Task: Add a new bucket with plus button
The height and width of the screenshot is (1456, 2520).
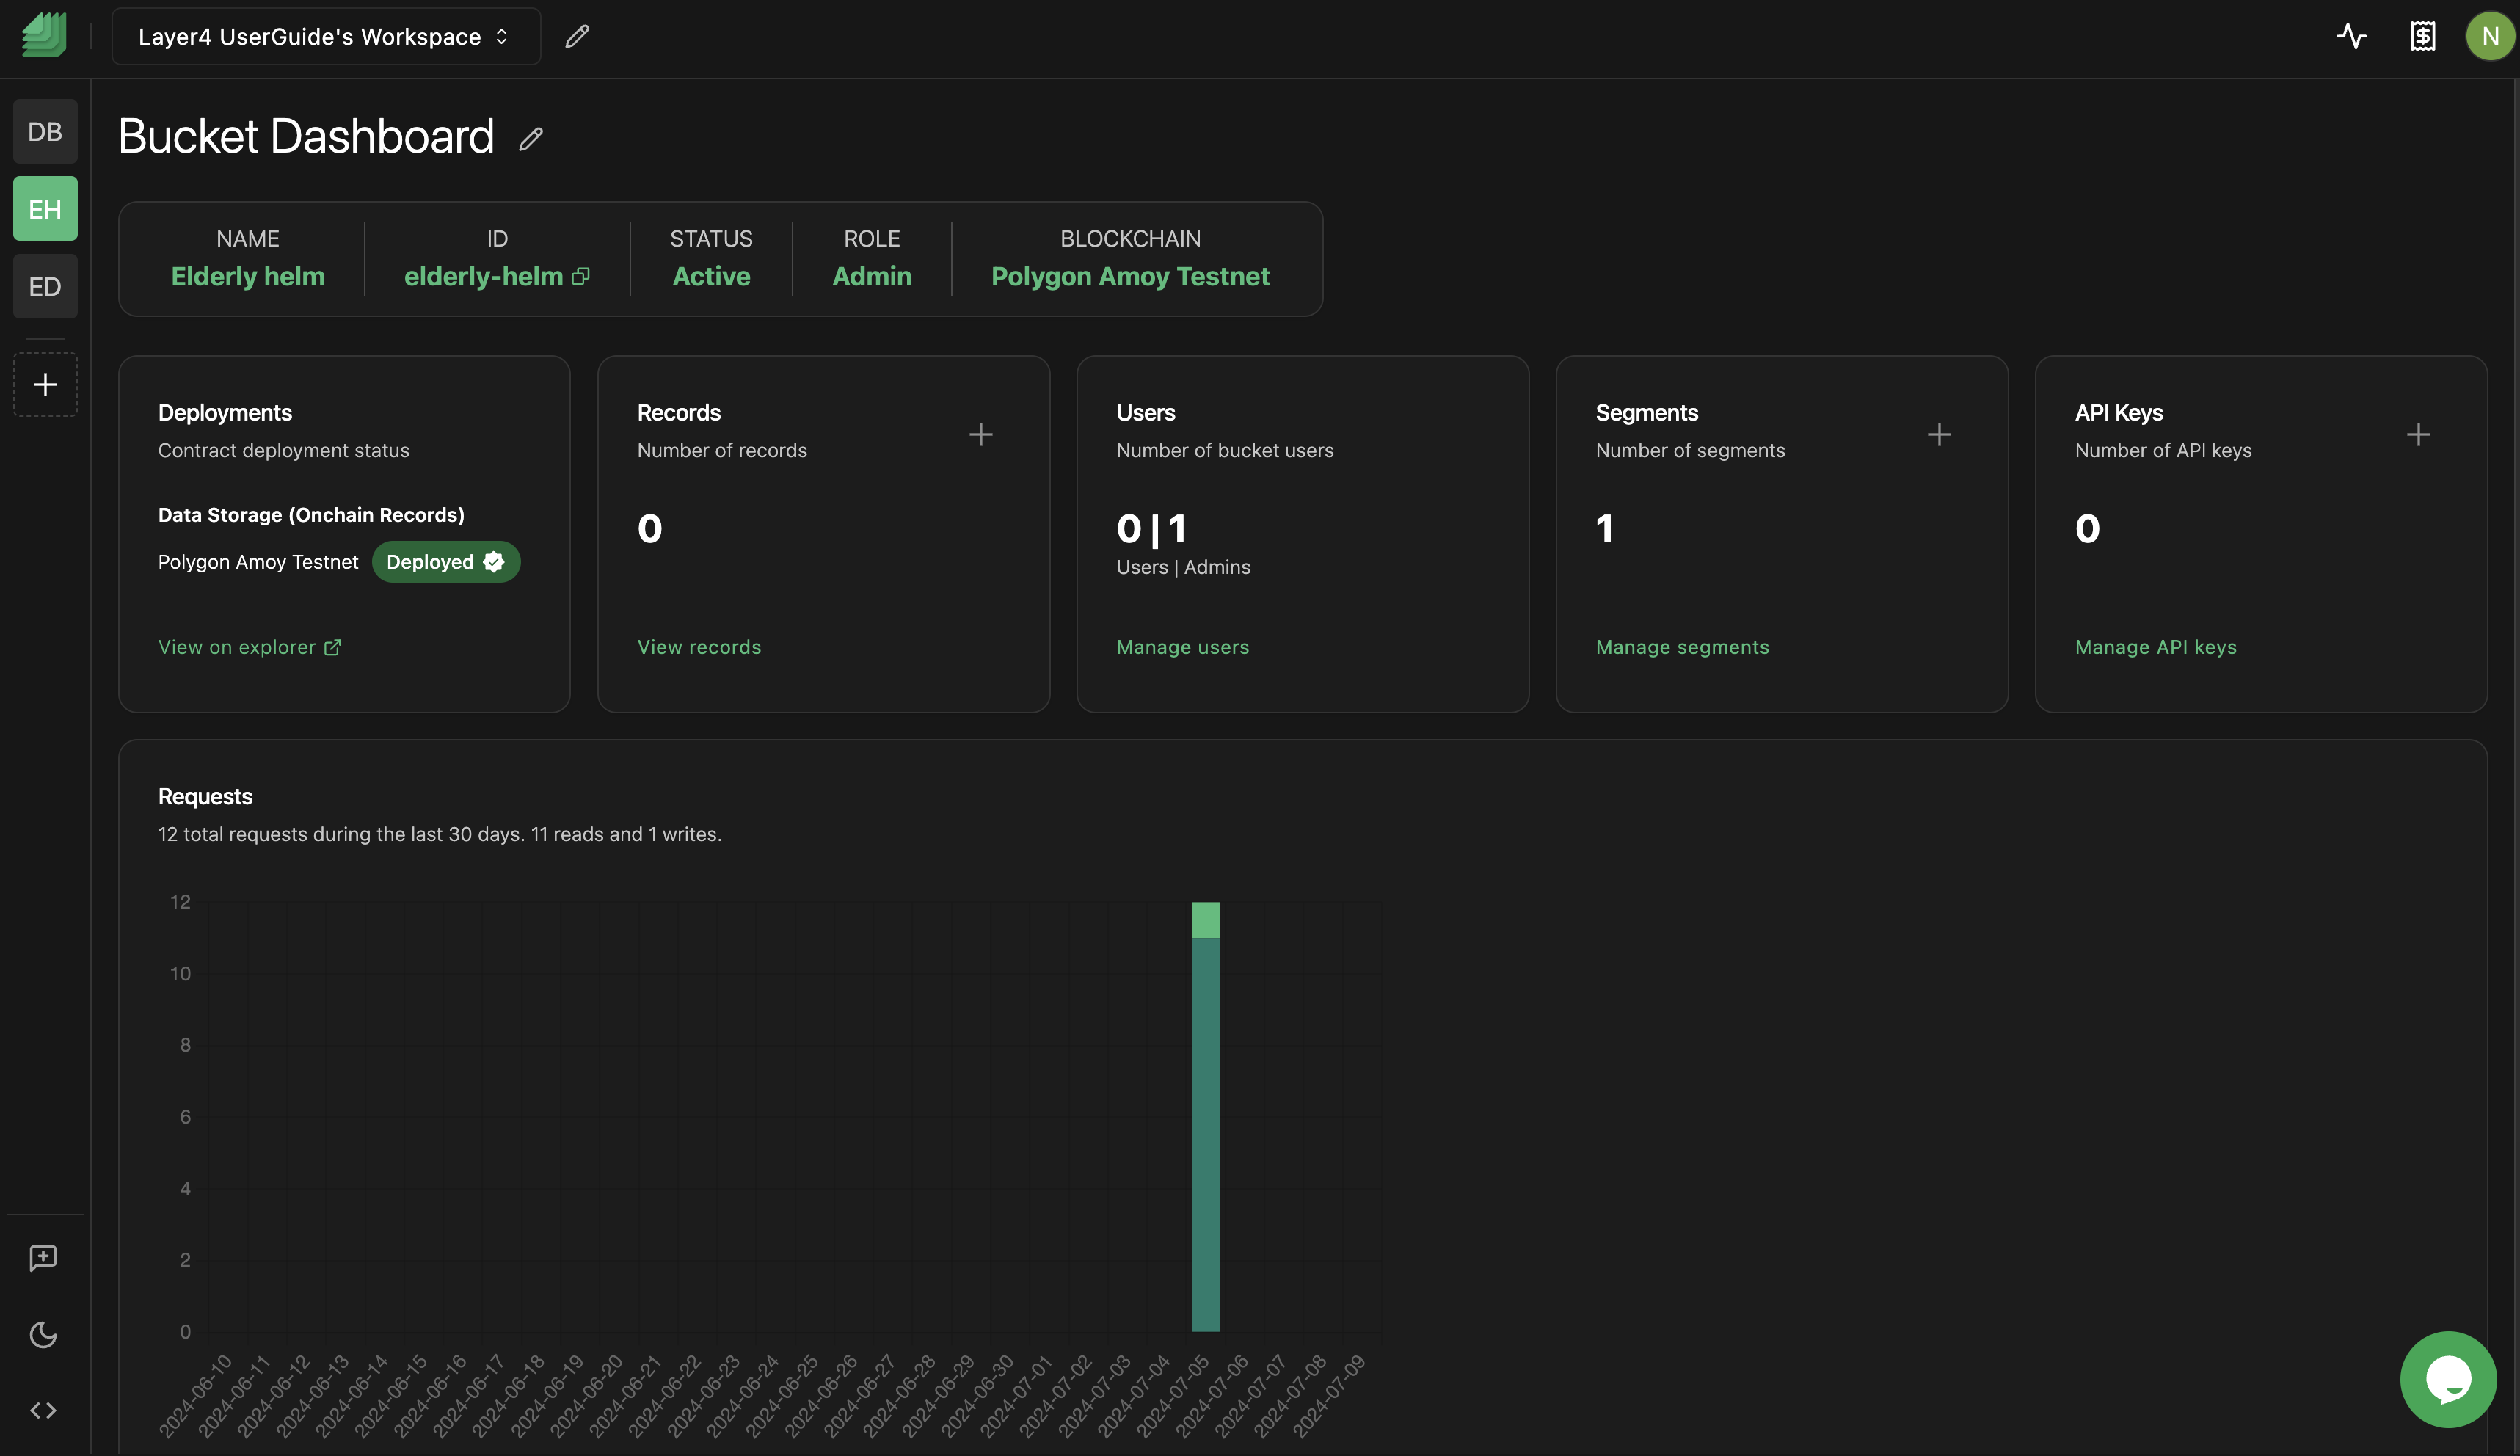Action: (x=45, y=385)
